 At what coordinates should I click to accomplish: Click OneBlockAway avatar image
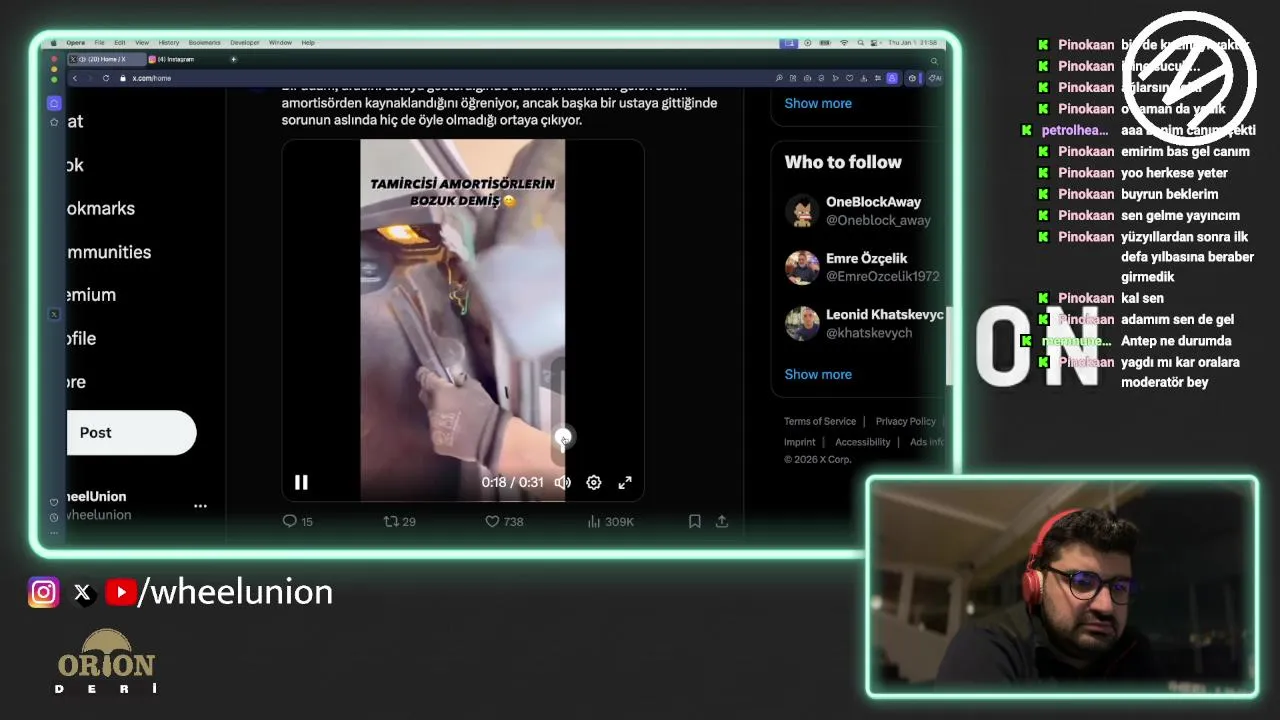coord(802,211)
